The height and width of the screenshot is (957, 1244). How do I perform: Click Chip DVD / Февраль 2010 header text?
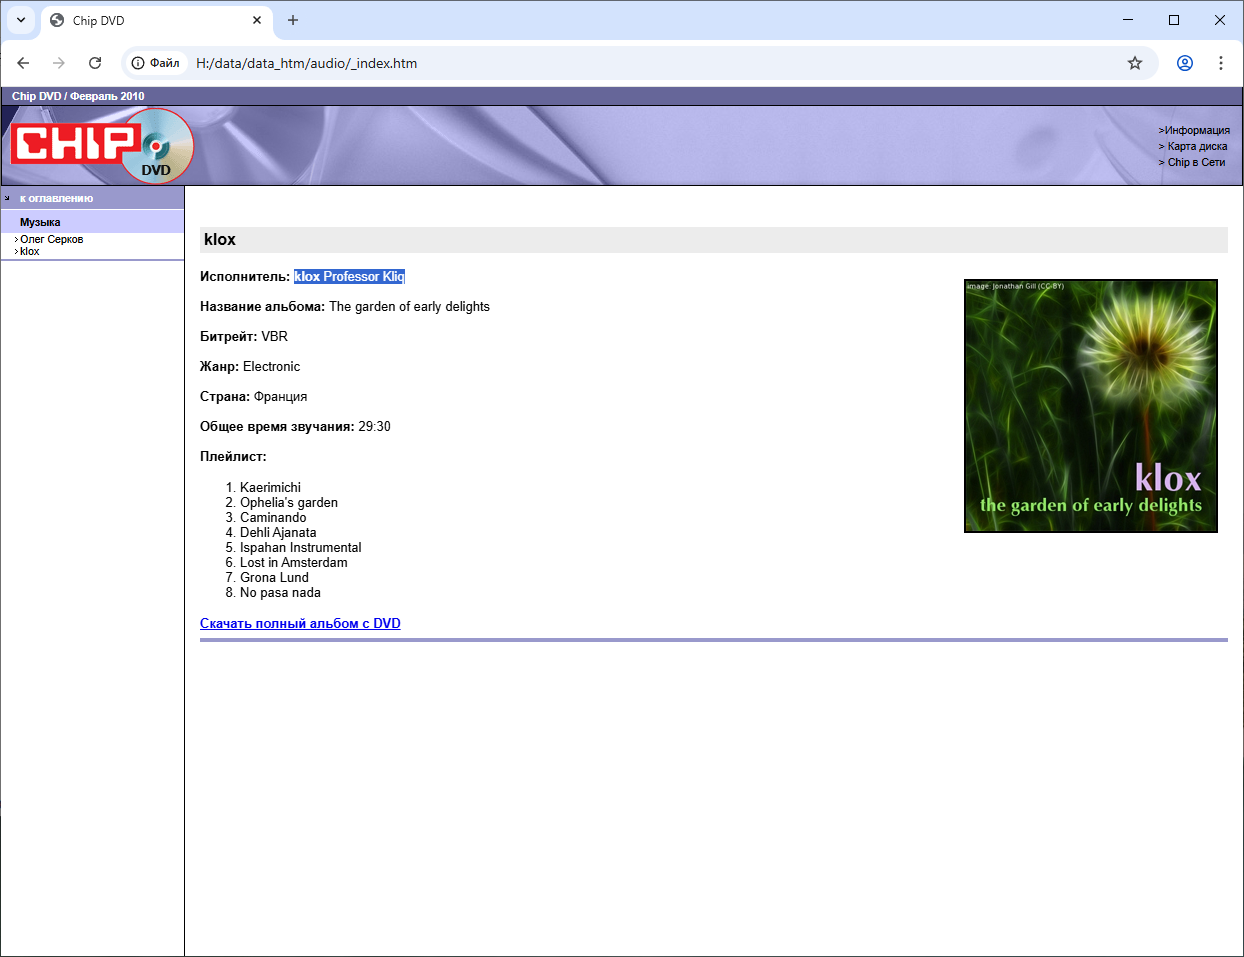tap(78, 96)
